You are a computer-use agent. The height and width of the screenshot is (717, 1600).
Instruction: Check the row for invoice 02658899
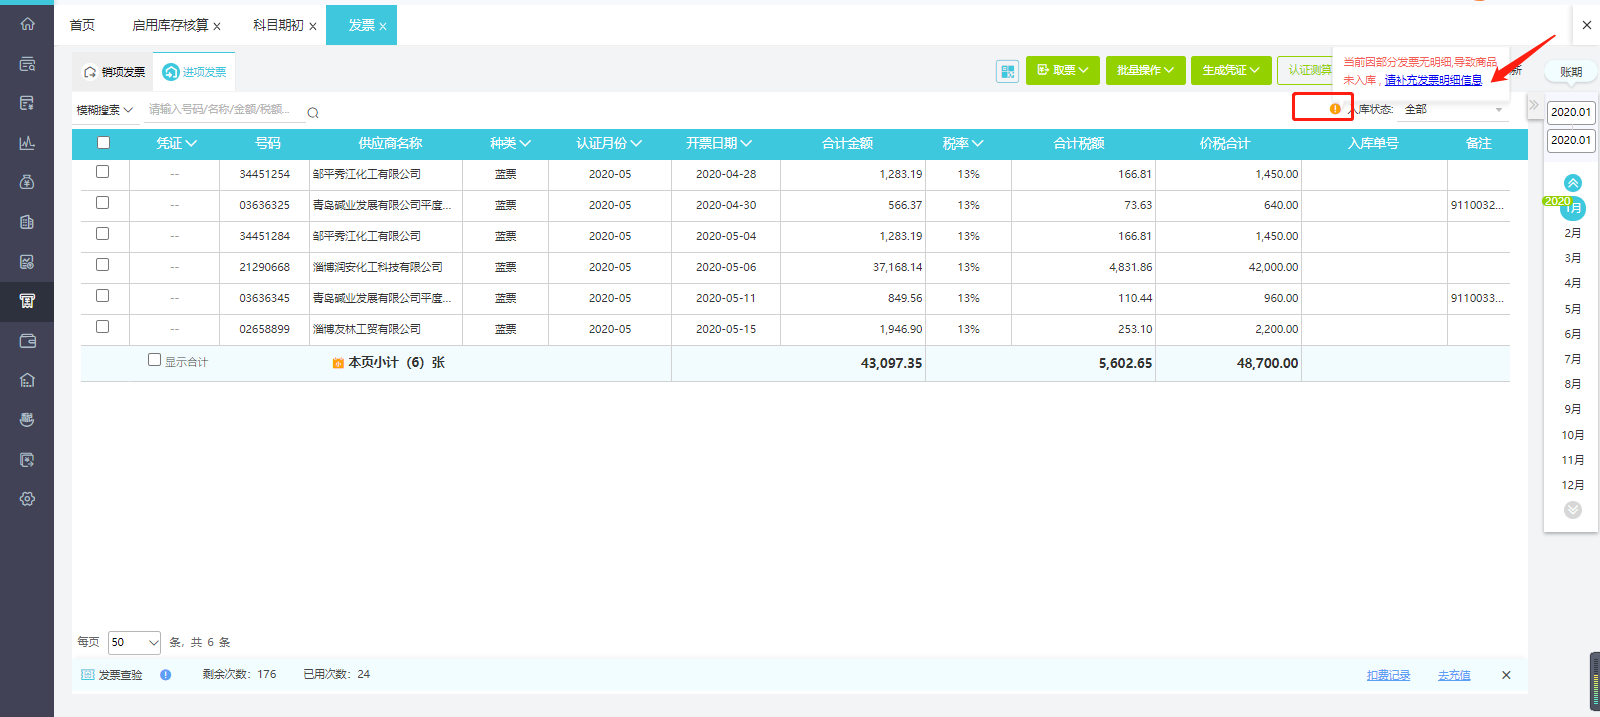pyautogui.click(x=102, y=327)
